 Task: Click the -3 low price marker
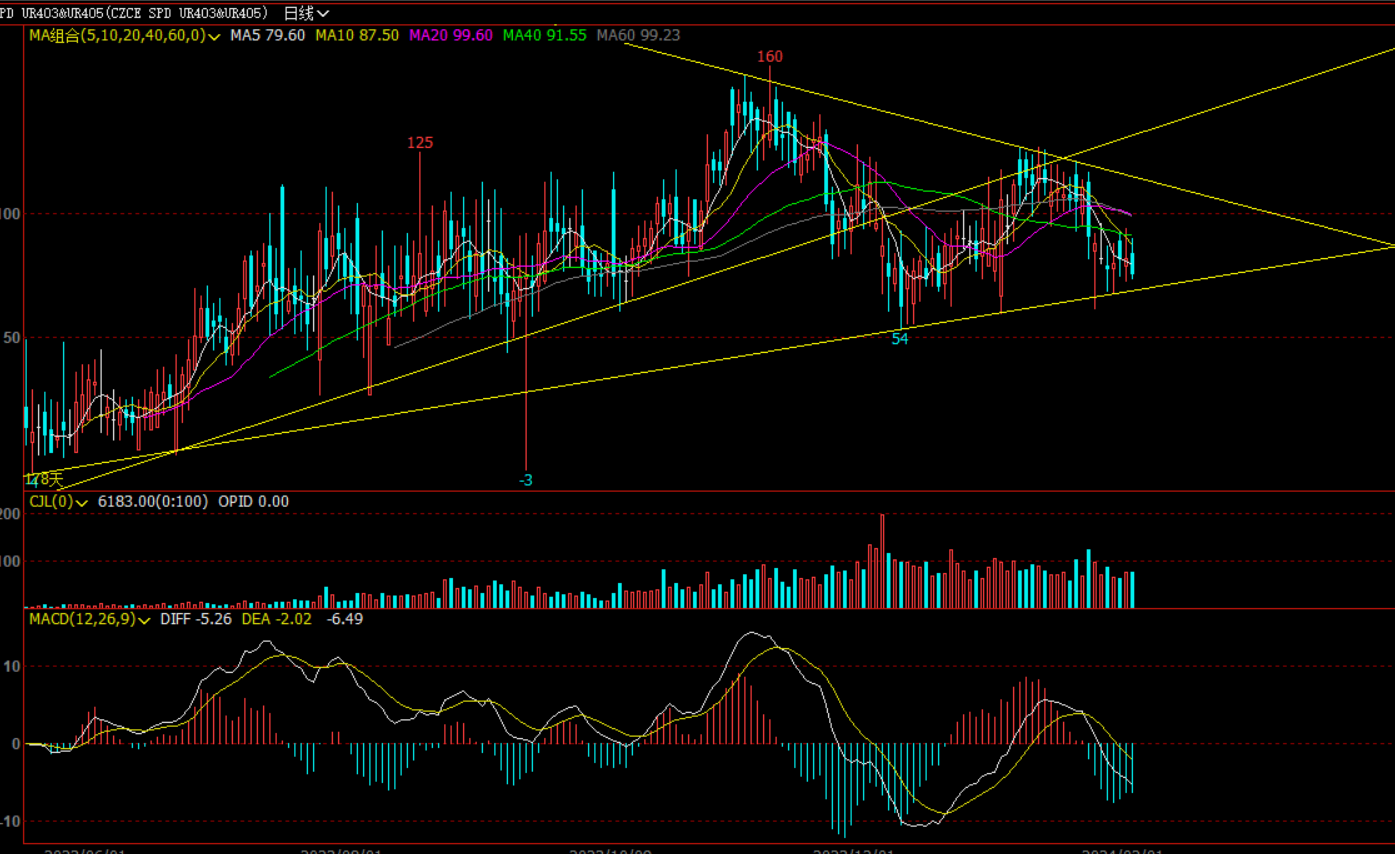[525, 480]
